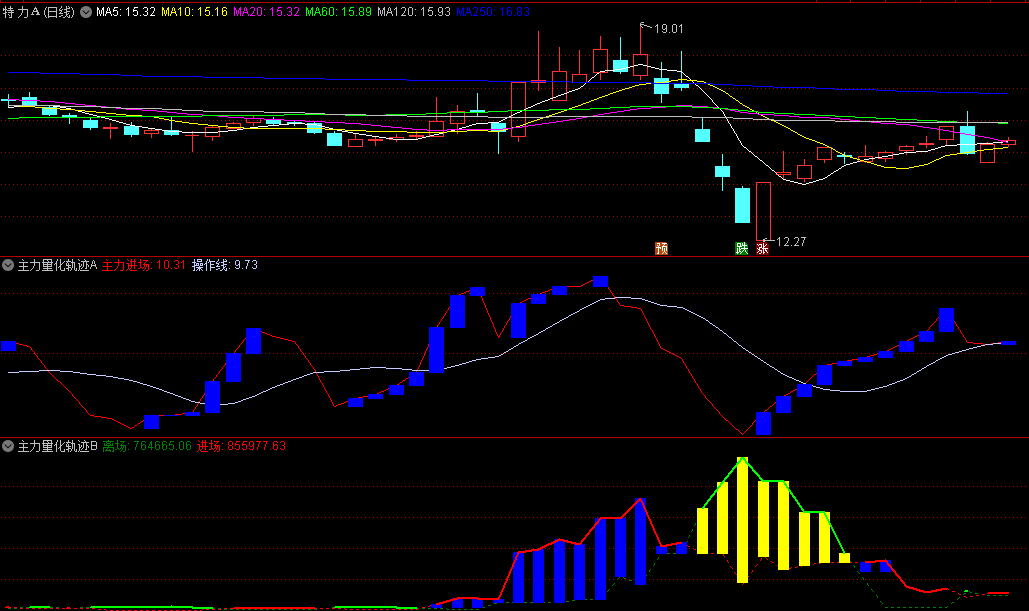Click the red 主力进场: 10.31 value
This screenshot has height=611, width=1029.
(144, 265)
